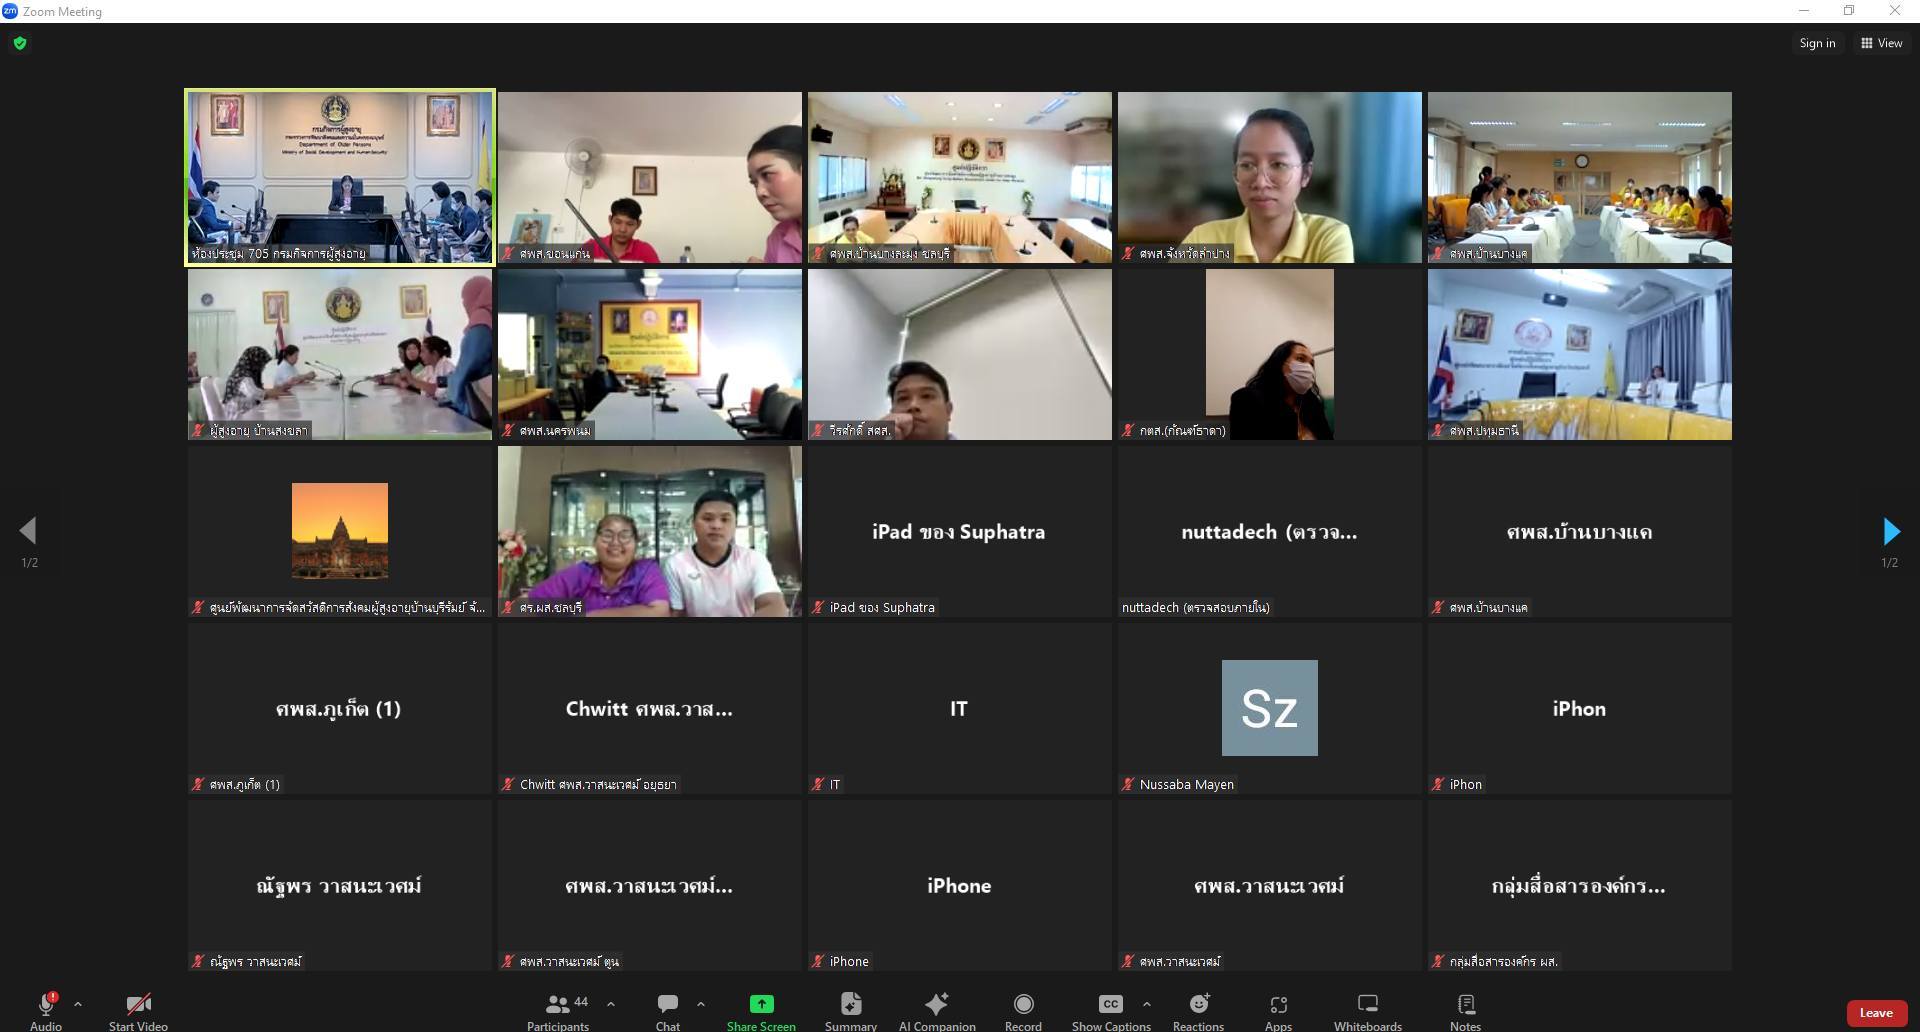Screen dimensions: 1920x1032
Task: Click the Share Screen icon
Action: [x=761, y=1004]
